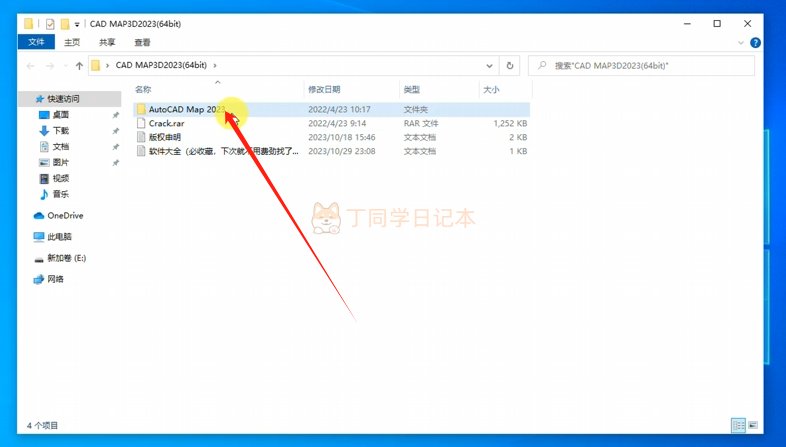Open 视频 in the navigation pane
This screenshot has width=786, height=447.
point(61,178)
